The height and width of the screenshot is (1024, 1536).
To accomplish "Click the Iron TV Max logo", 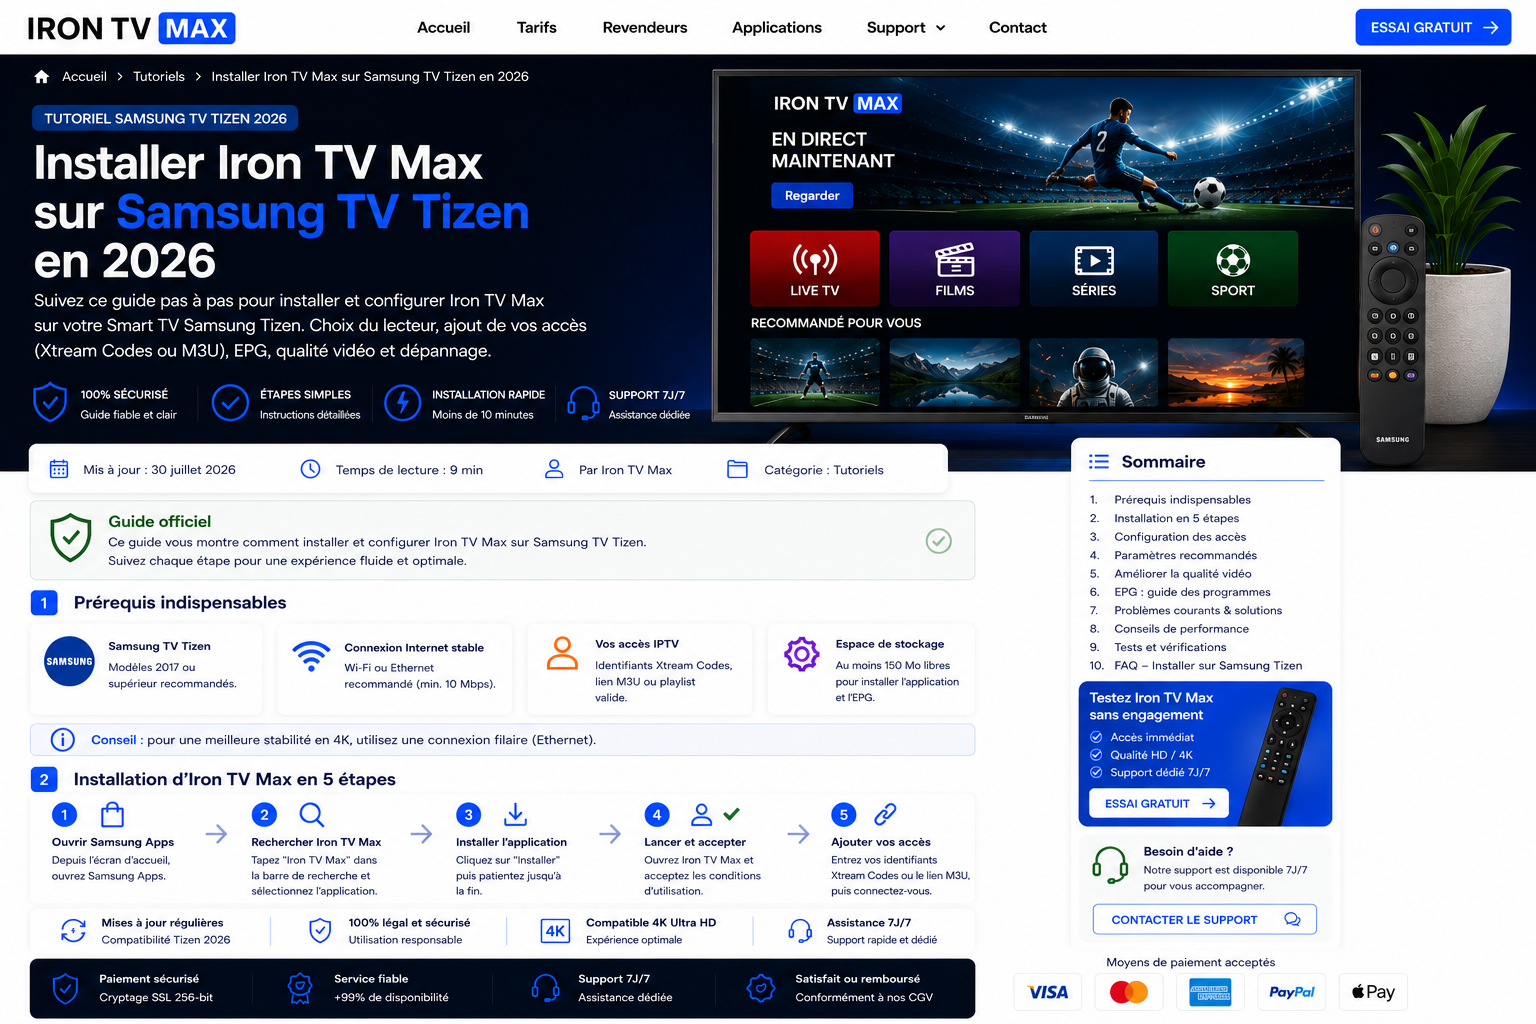I will click(x=131, y=28).
